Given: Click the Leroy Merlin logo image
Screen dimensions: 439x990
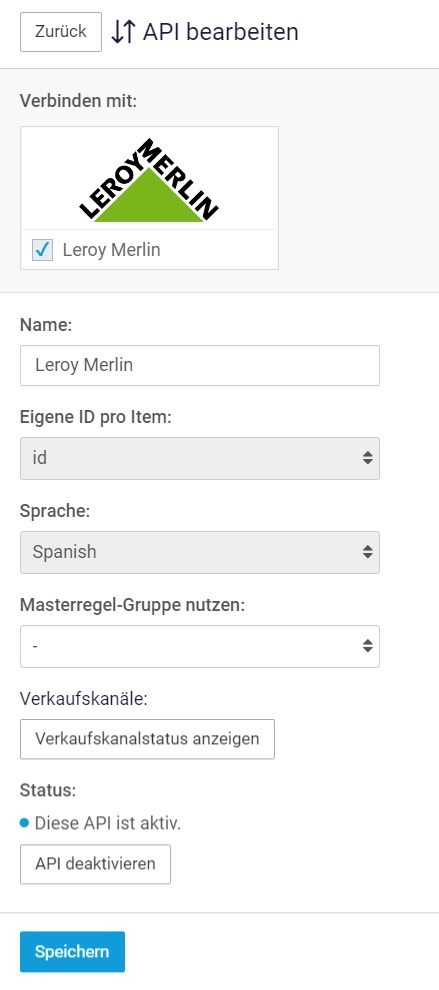Looking at the screenshot, I should (x=149, y=180).
